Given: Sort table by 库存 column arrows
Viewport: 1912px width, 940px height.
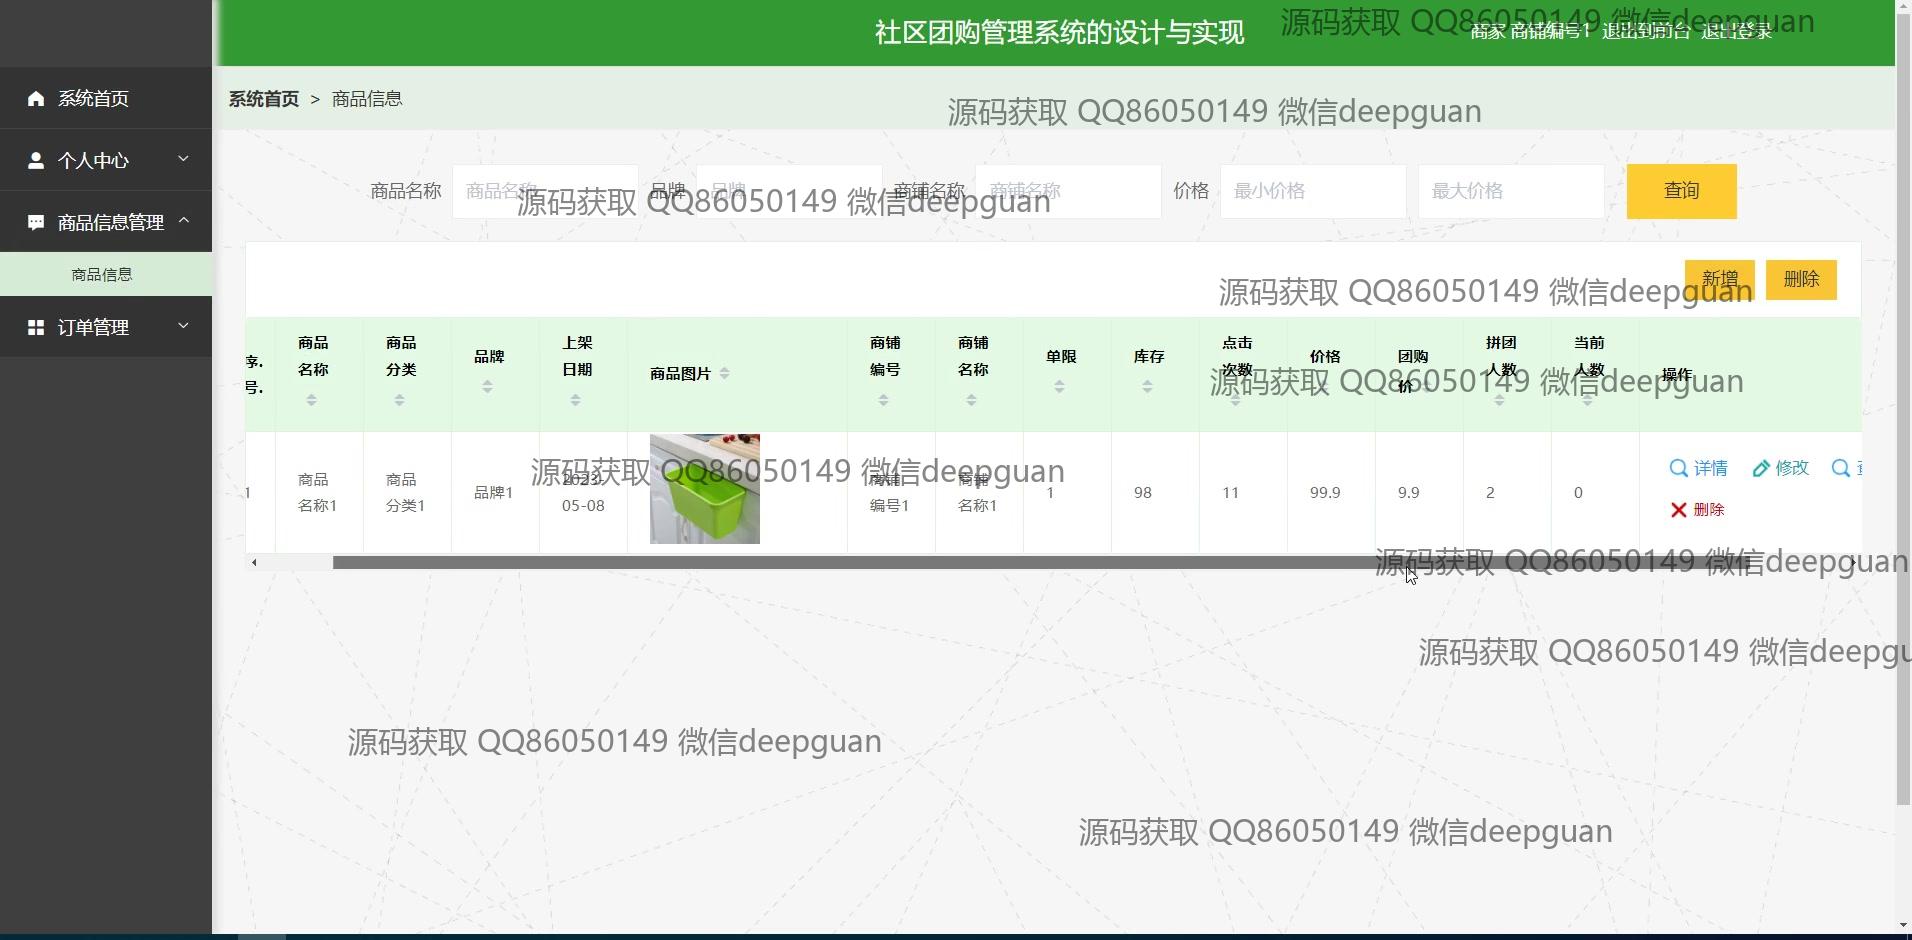Looking at the screenshot, I should pyautogui.click(x=1147, y=387).
